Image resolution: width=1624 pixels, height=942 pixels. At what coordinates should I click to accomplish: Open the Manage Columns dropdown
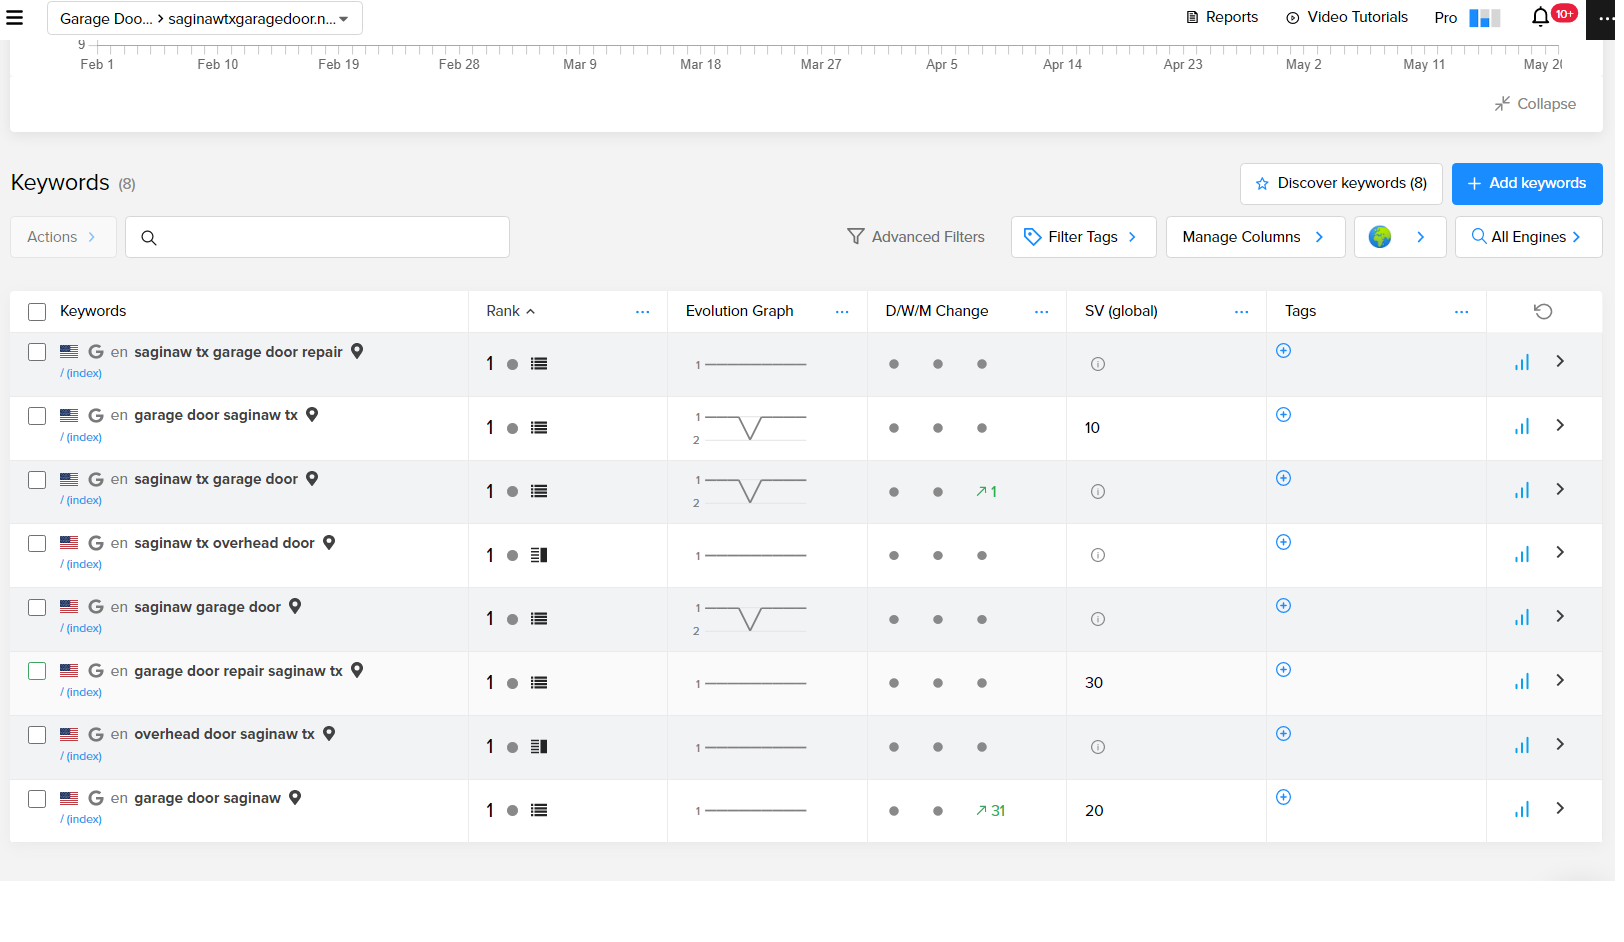pos(1254,237)
